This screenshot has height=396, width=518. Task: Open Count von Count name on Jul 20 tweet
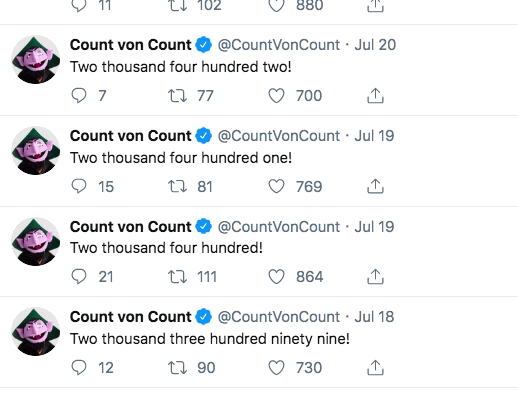pyautogui.click(x=131, y=45)
